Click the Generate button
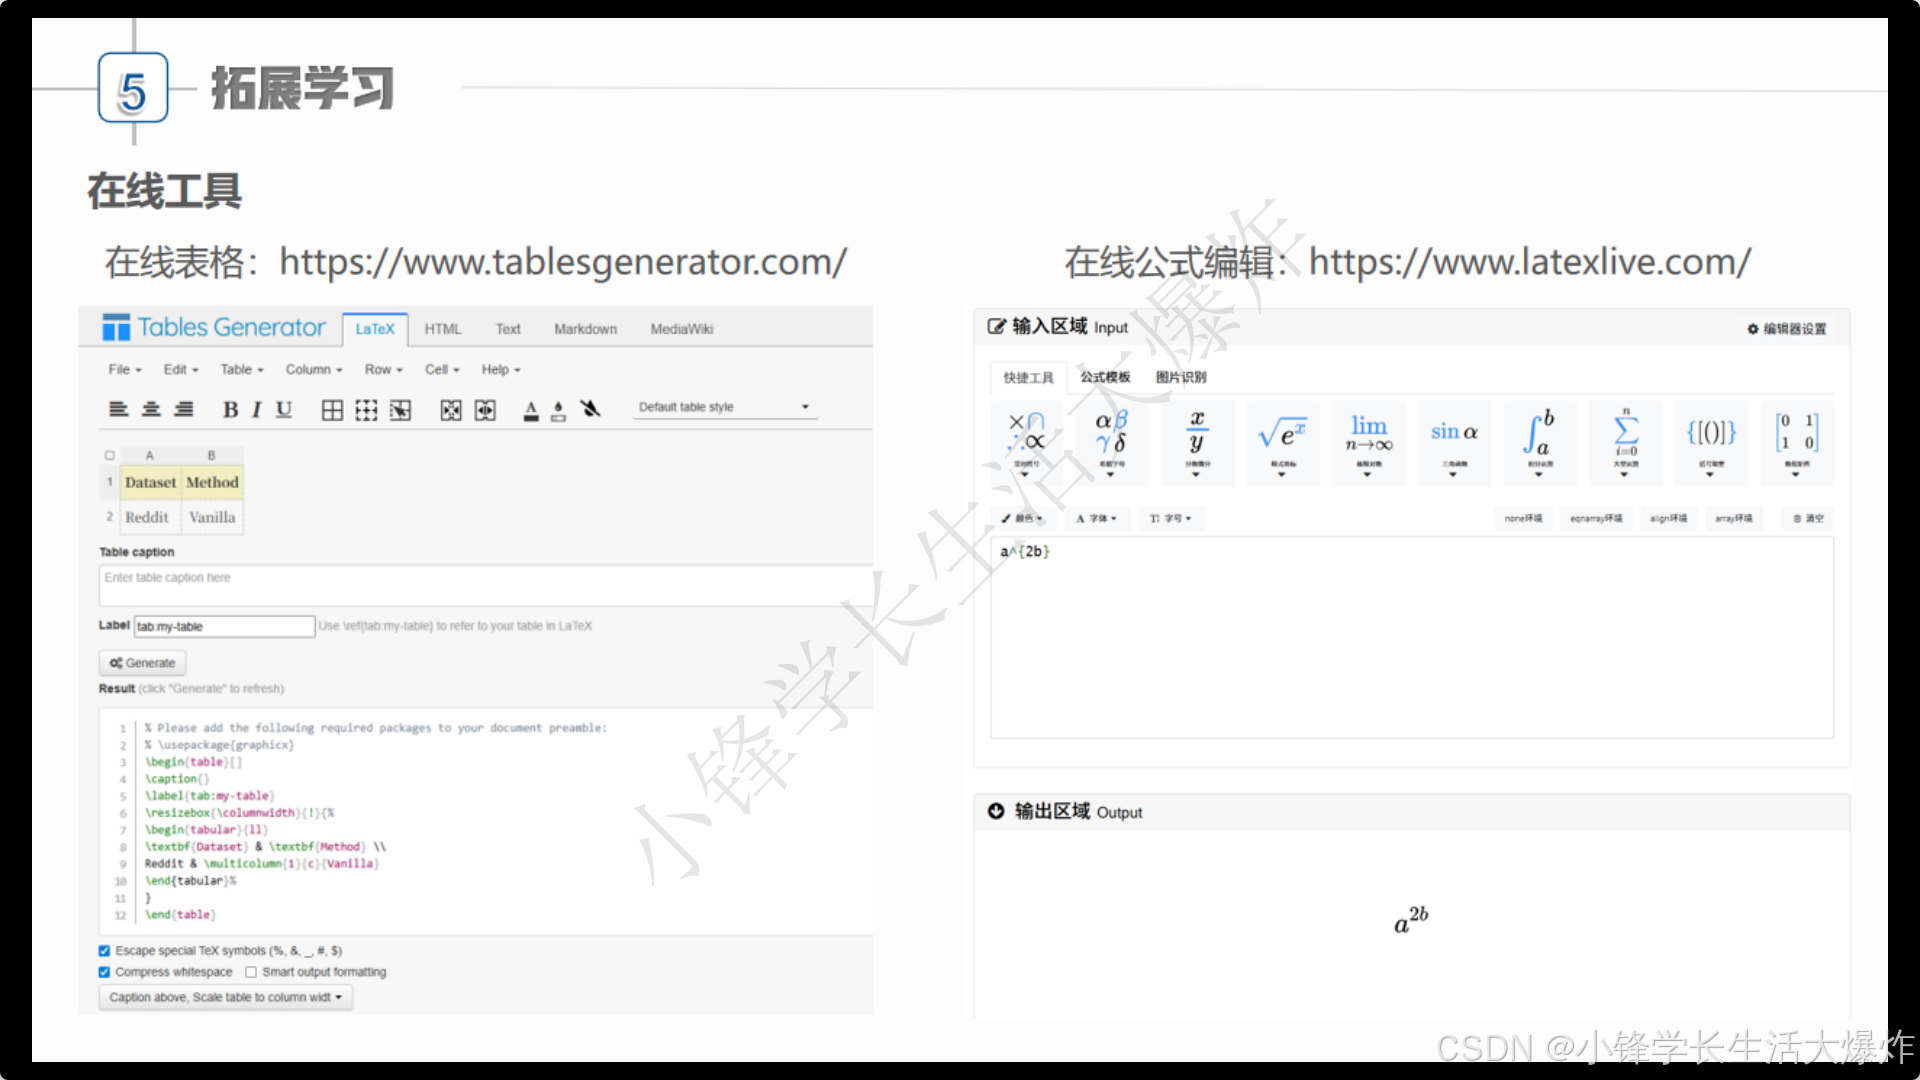The image size is (1920, 1080). pos(142,663)
